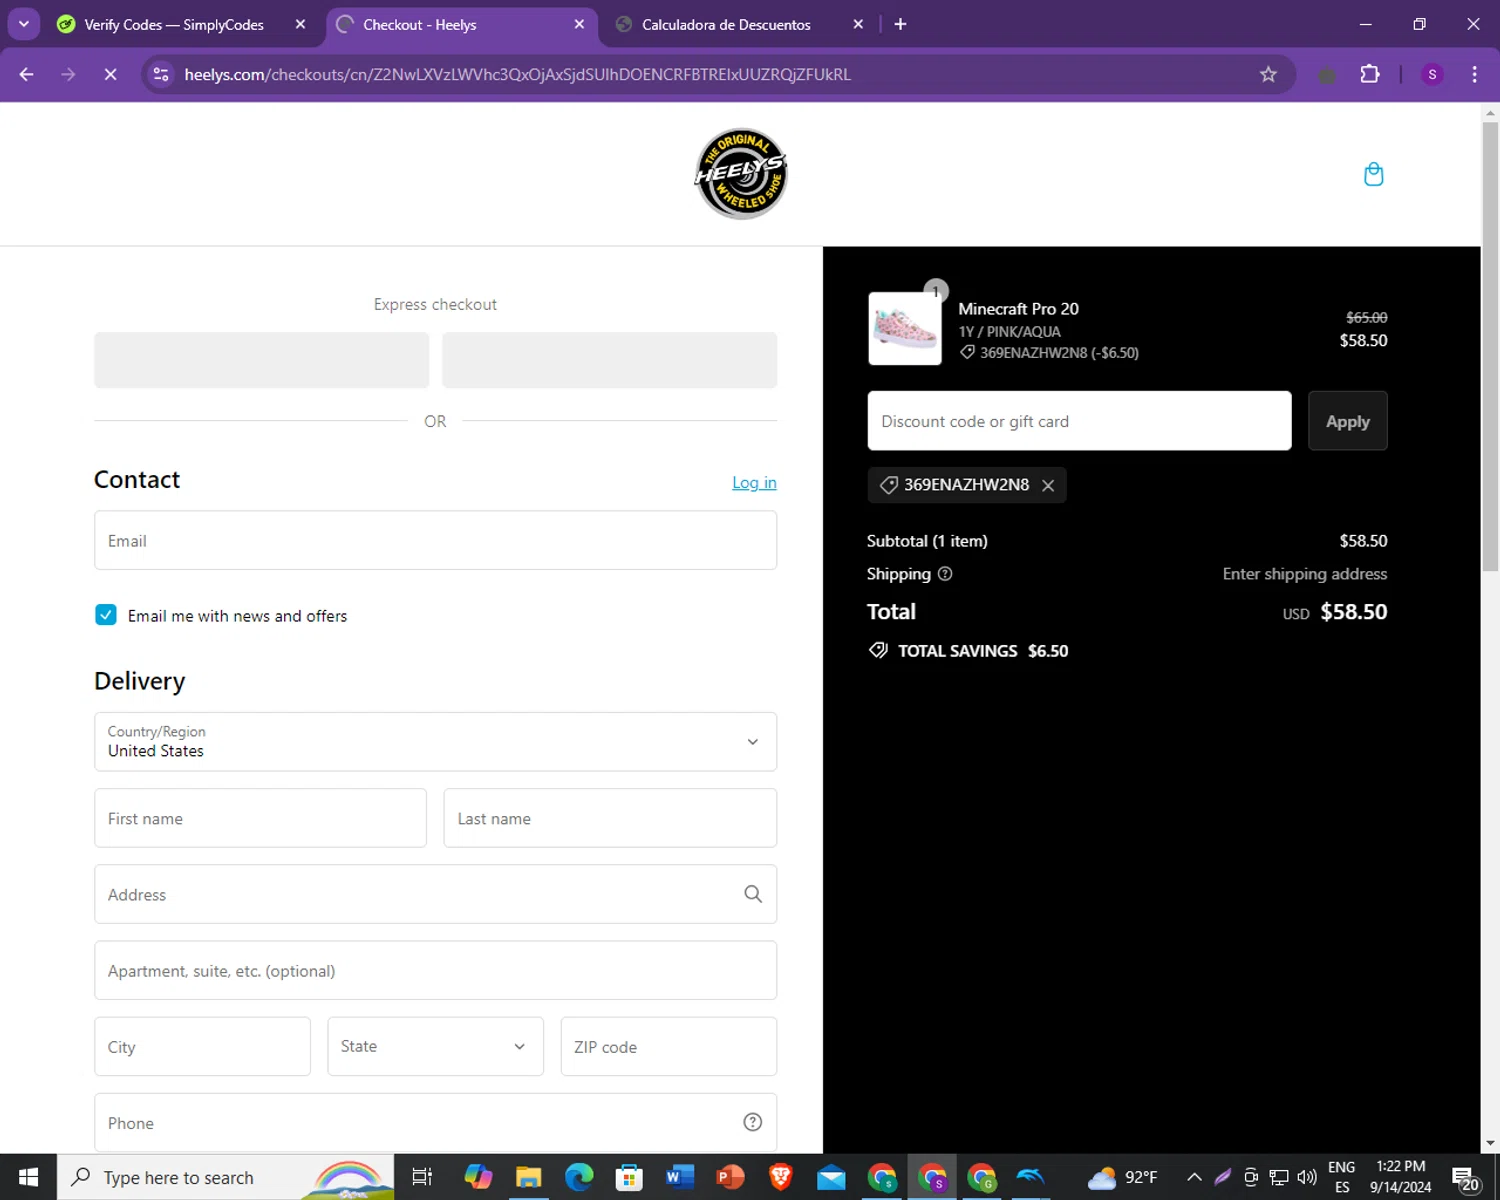Open the ENG ES language switcher
This screenshot has width=1500, height=1200.
pos(1342,1177)
